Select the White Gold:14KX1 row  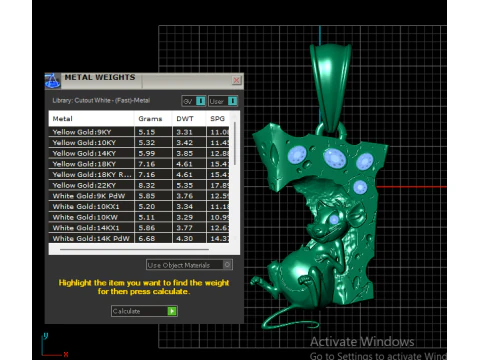coord(139,228)
